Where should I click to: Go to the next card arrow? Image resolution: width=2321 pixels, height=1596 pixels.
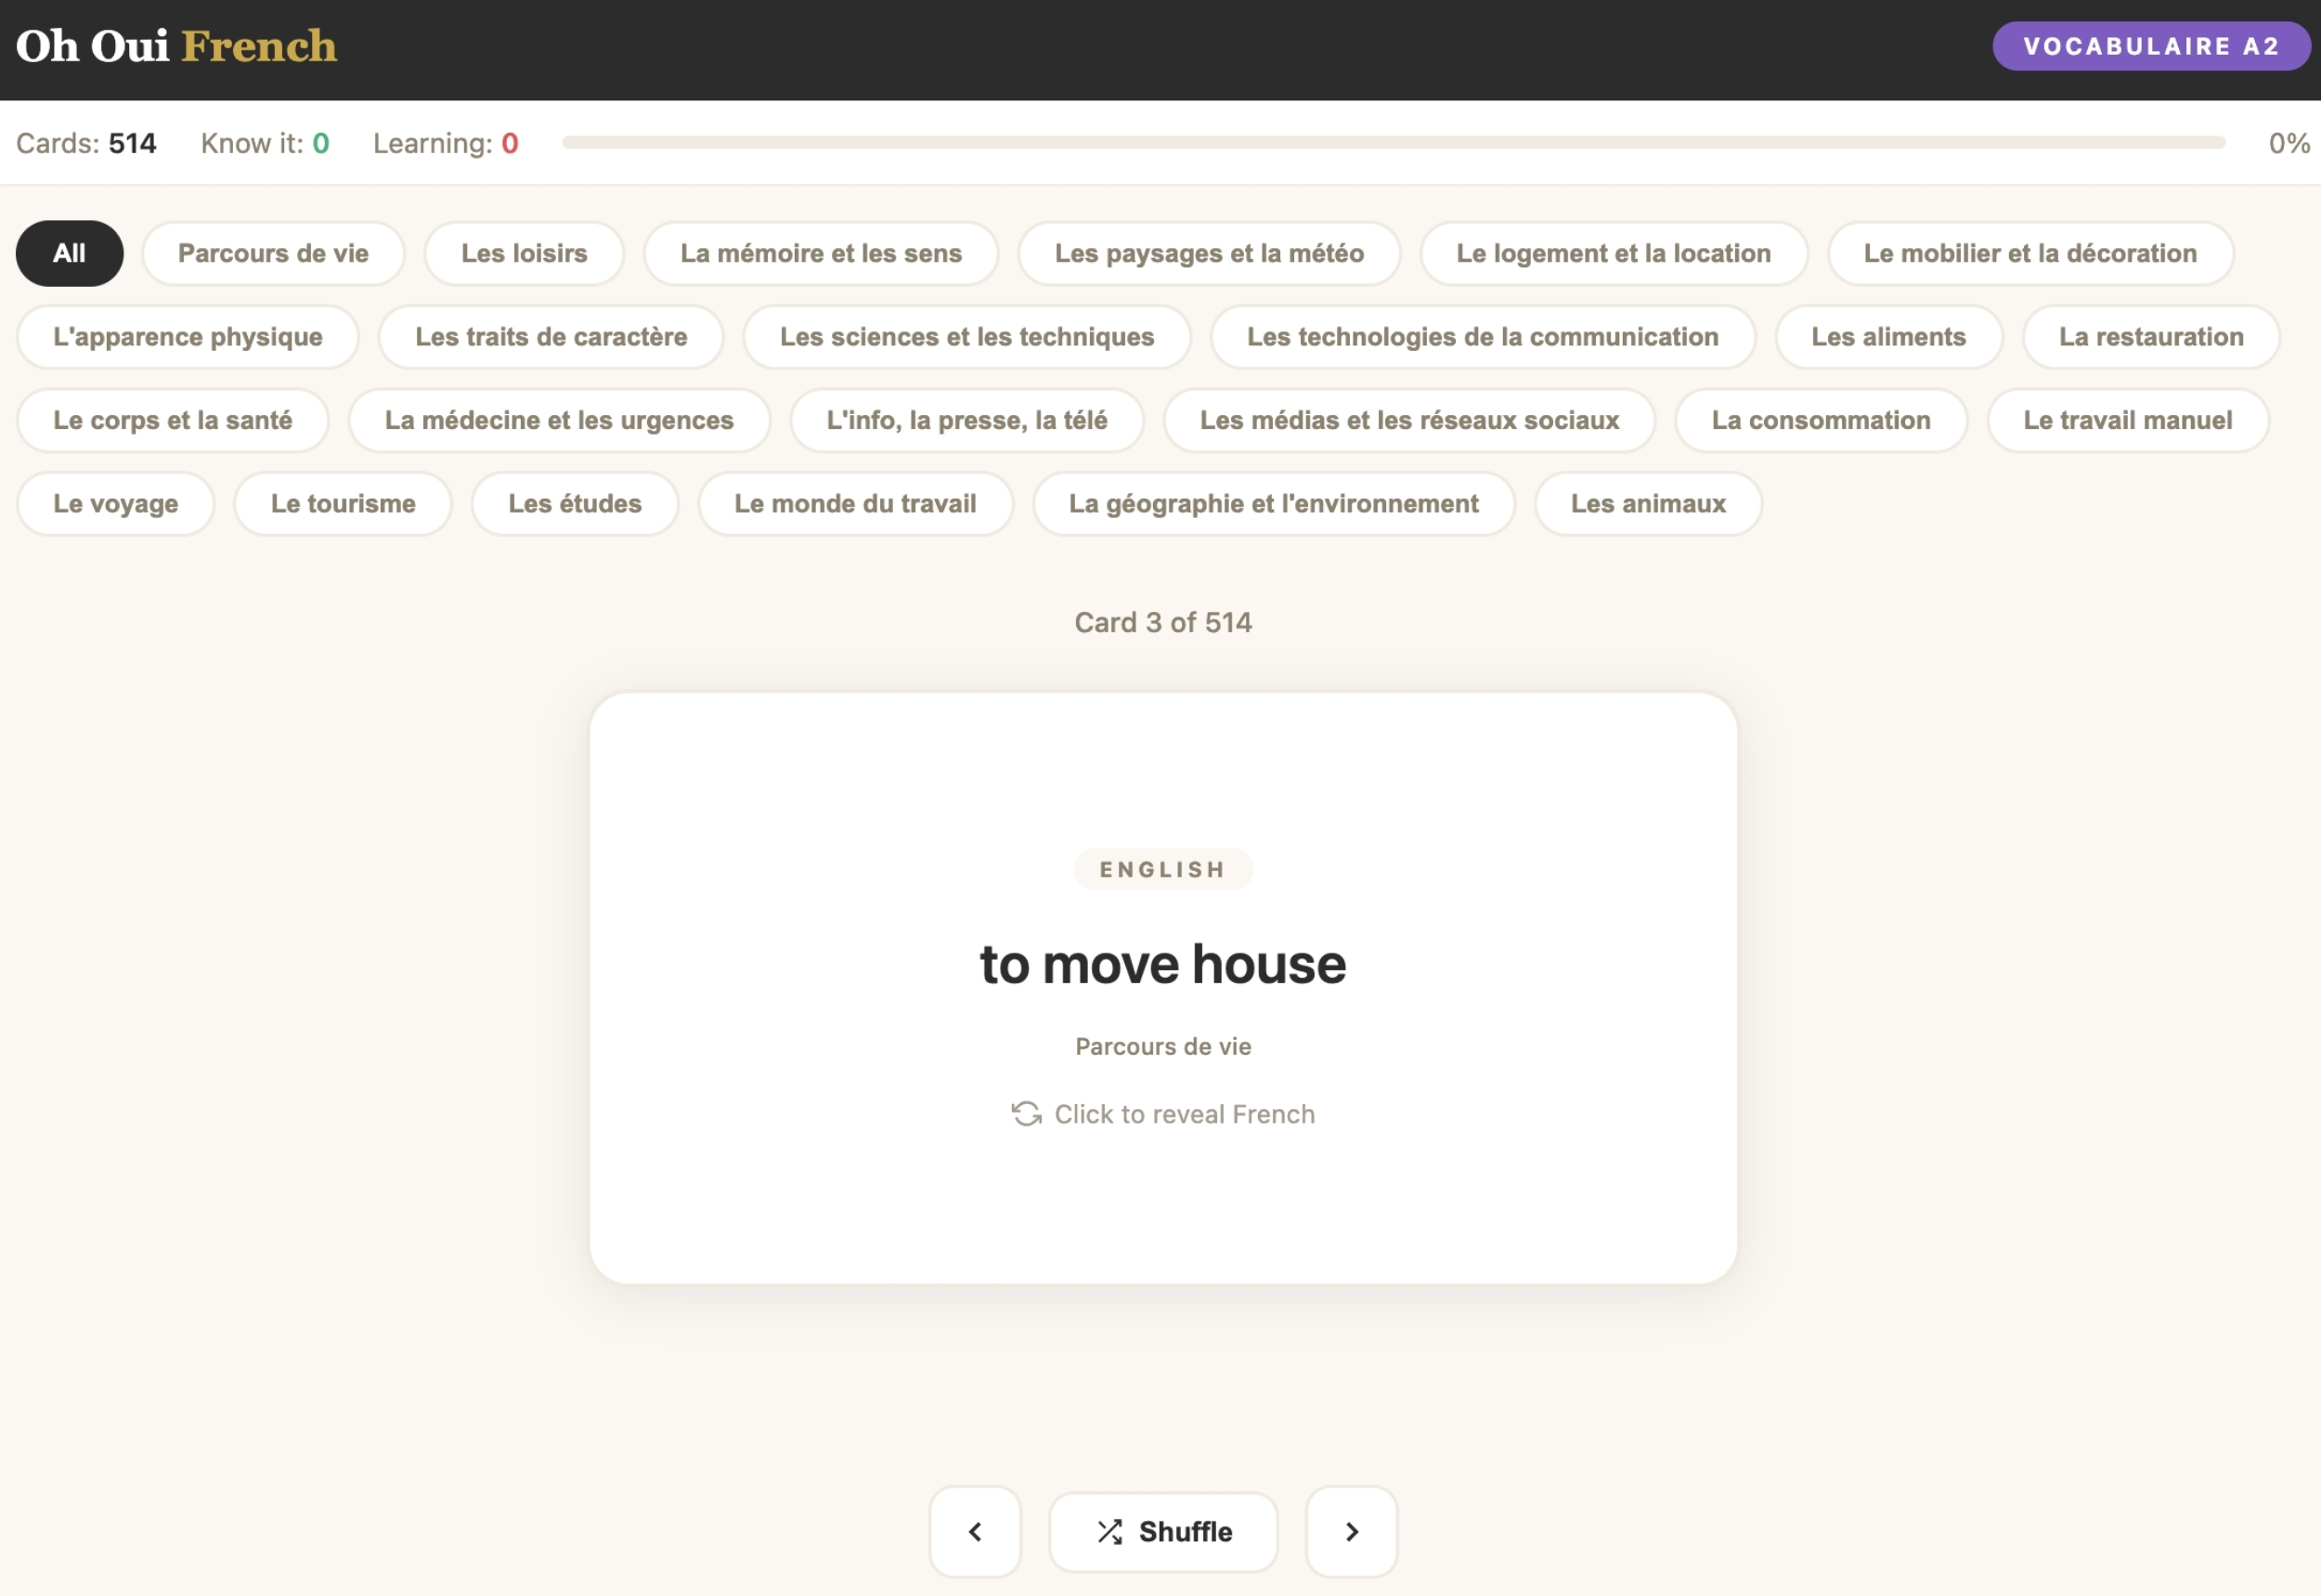tap(1351, 1531)
